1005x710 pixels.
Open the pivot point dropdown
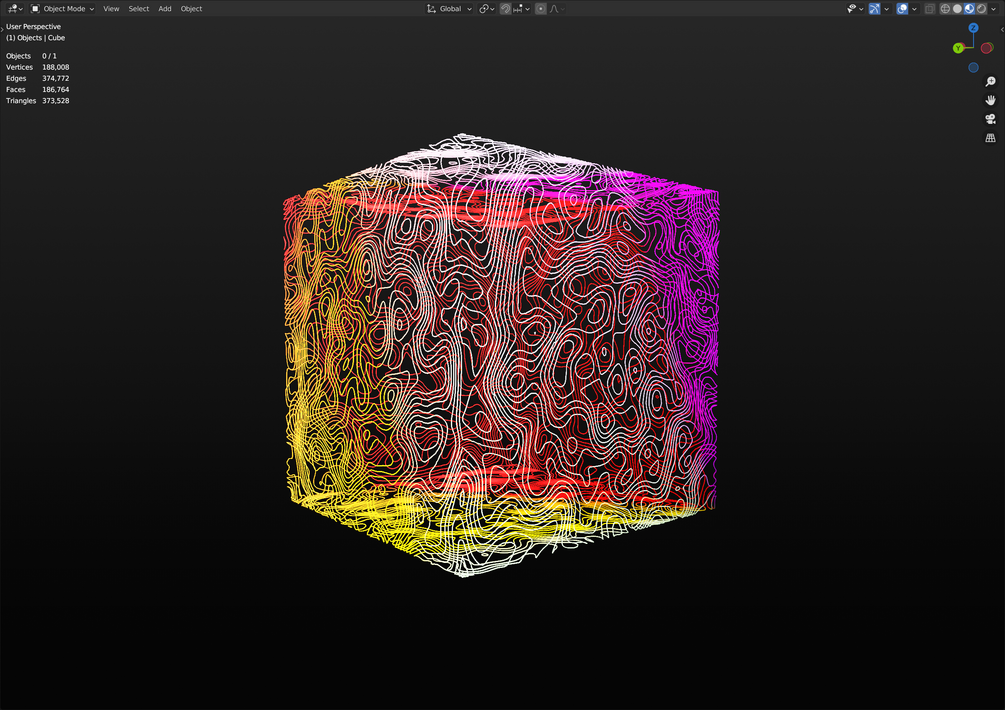(x=486, y=9)
